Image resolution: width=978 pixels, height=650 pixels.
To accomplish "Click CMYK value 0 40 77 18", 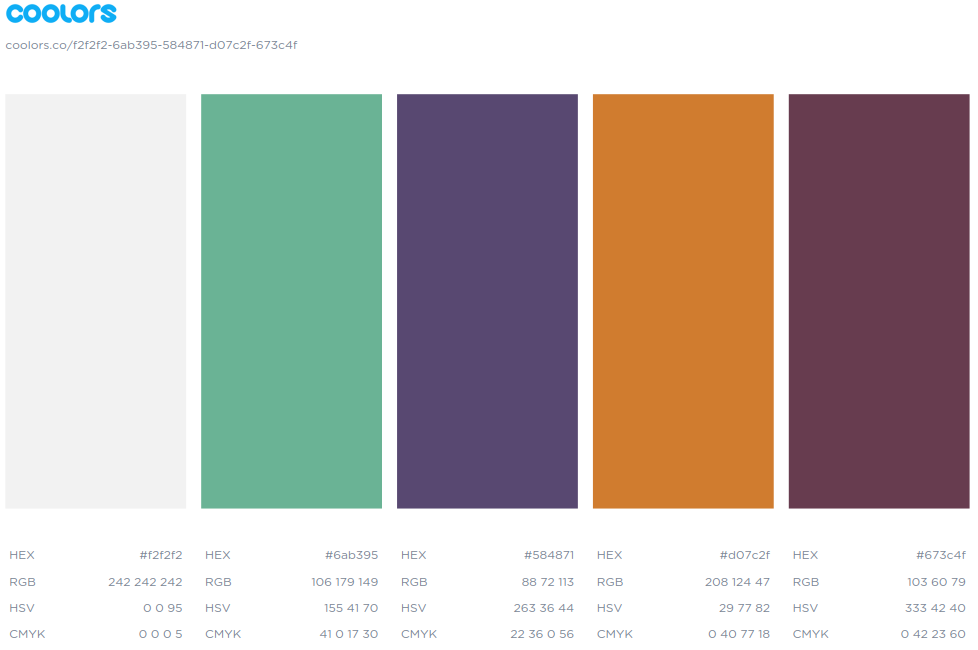I will point(739,634).
